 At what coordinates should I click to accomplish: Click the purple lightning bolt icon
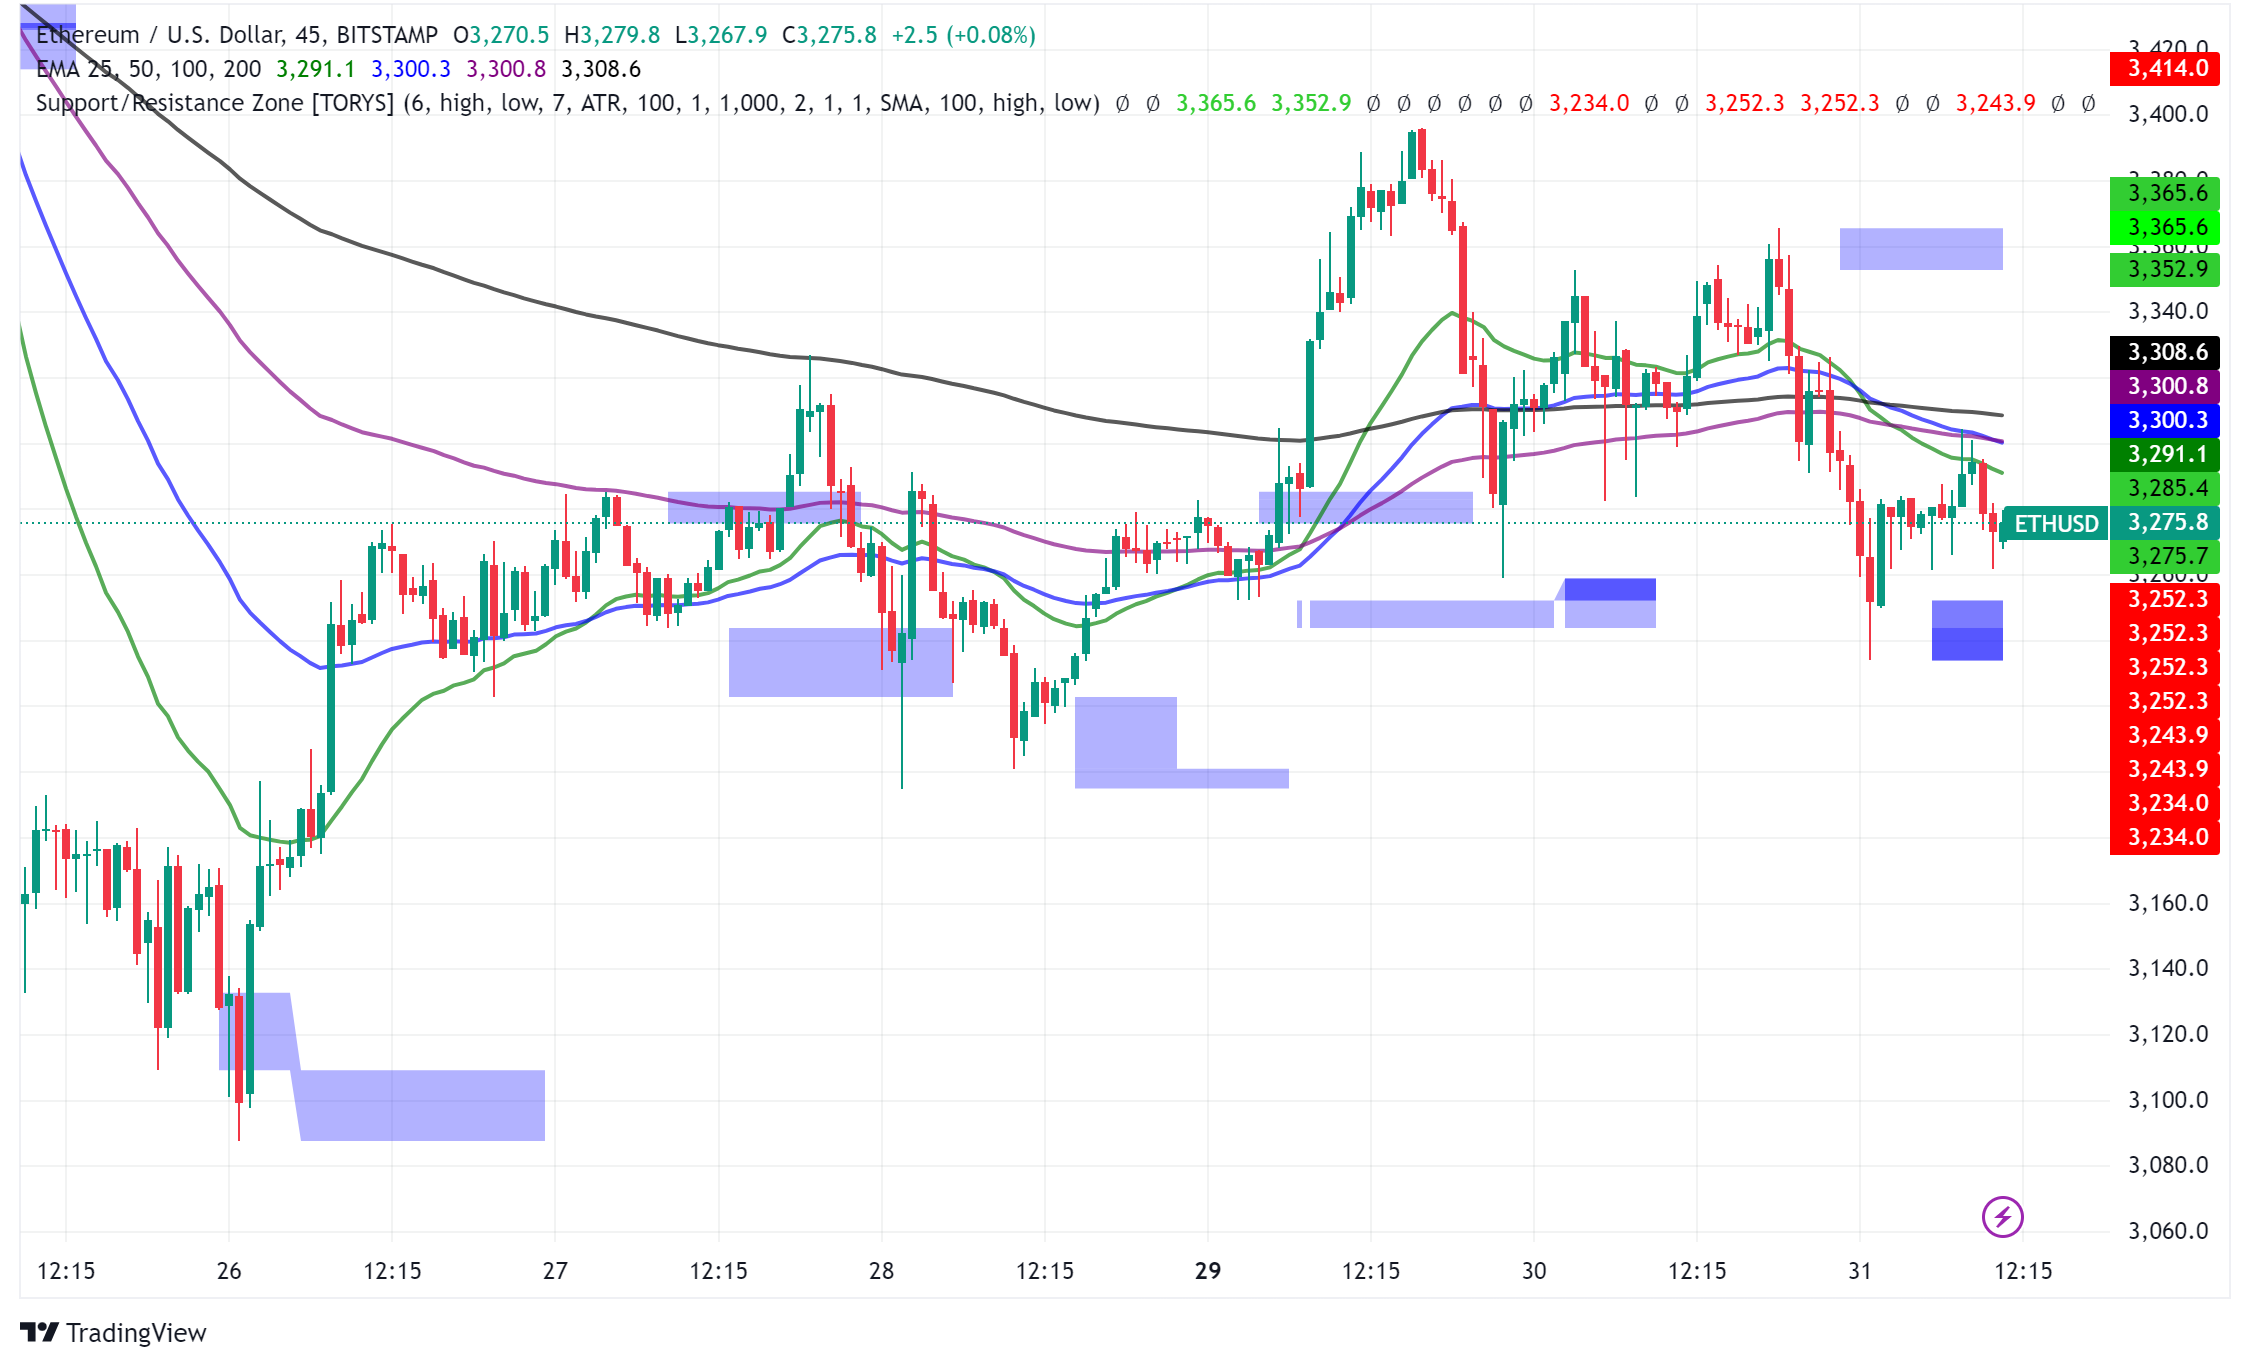tap(2002, 1217)
